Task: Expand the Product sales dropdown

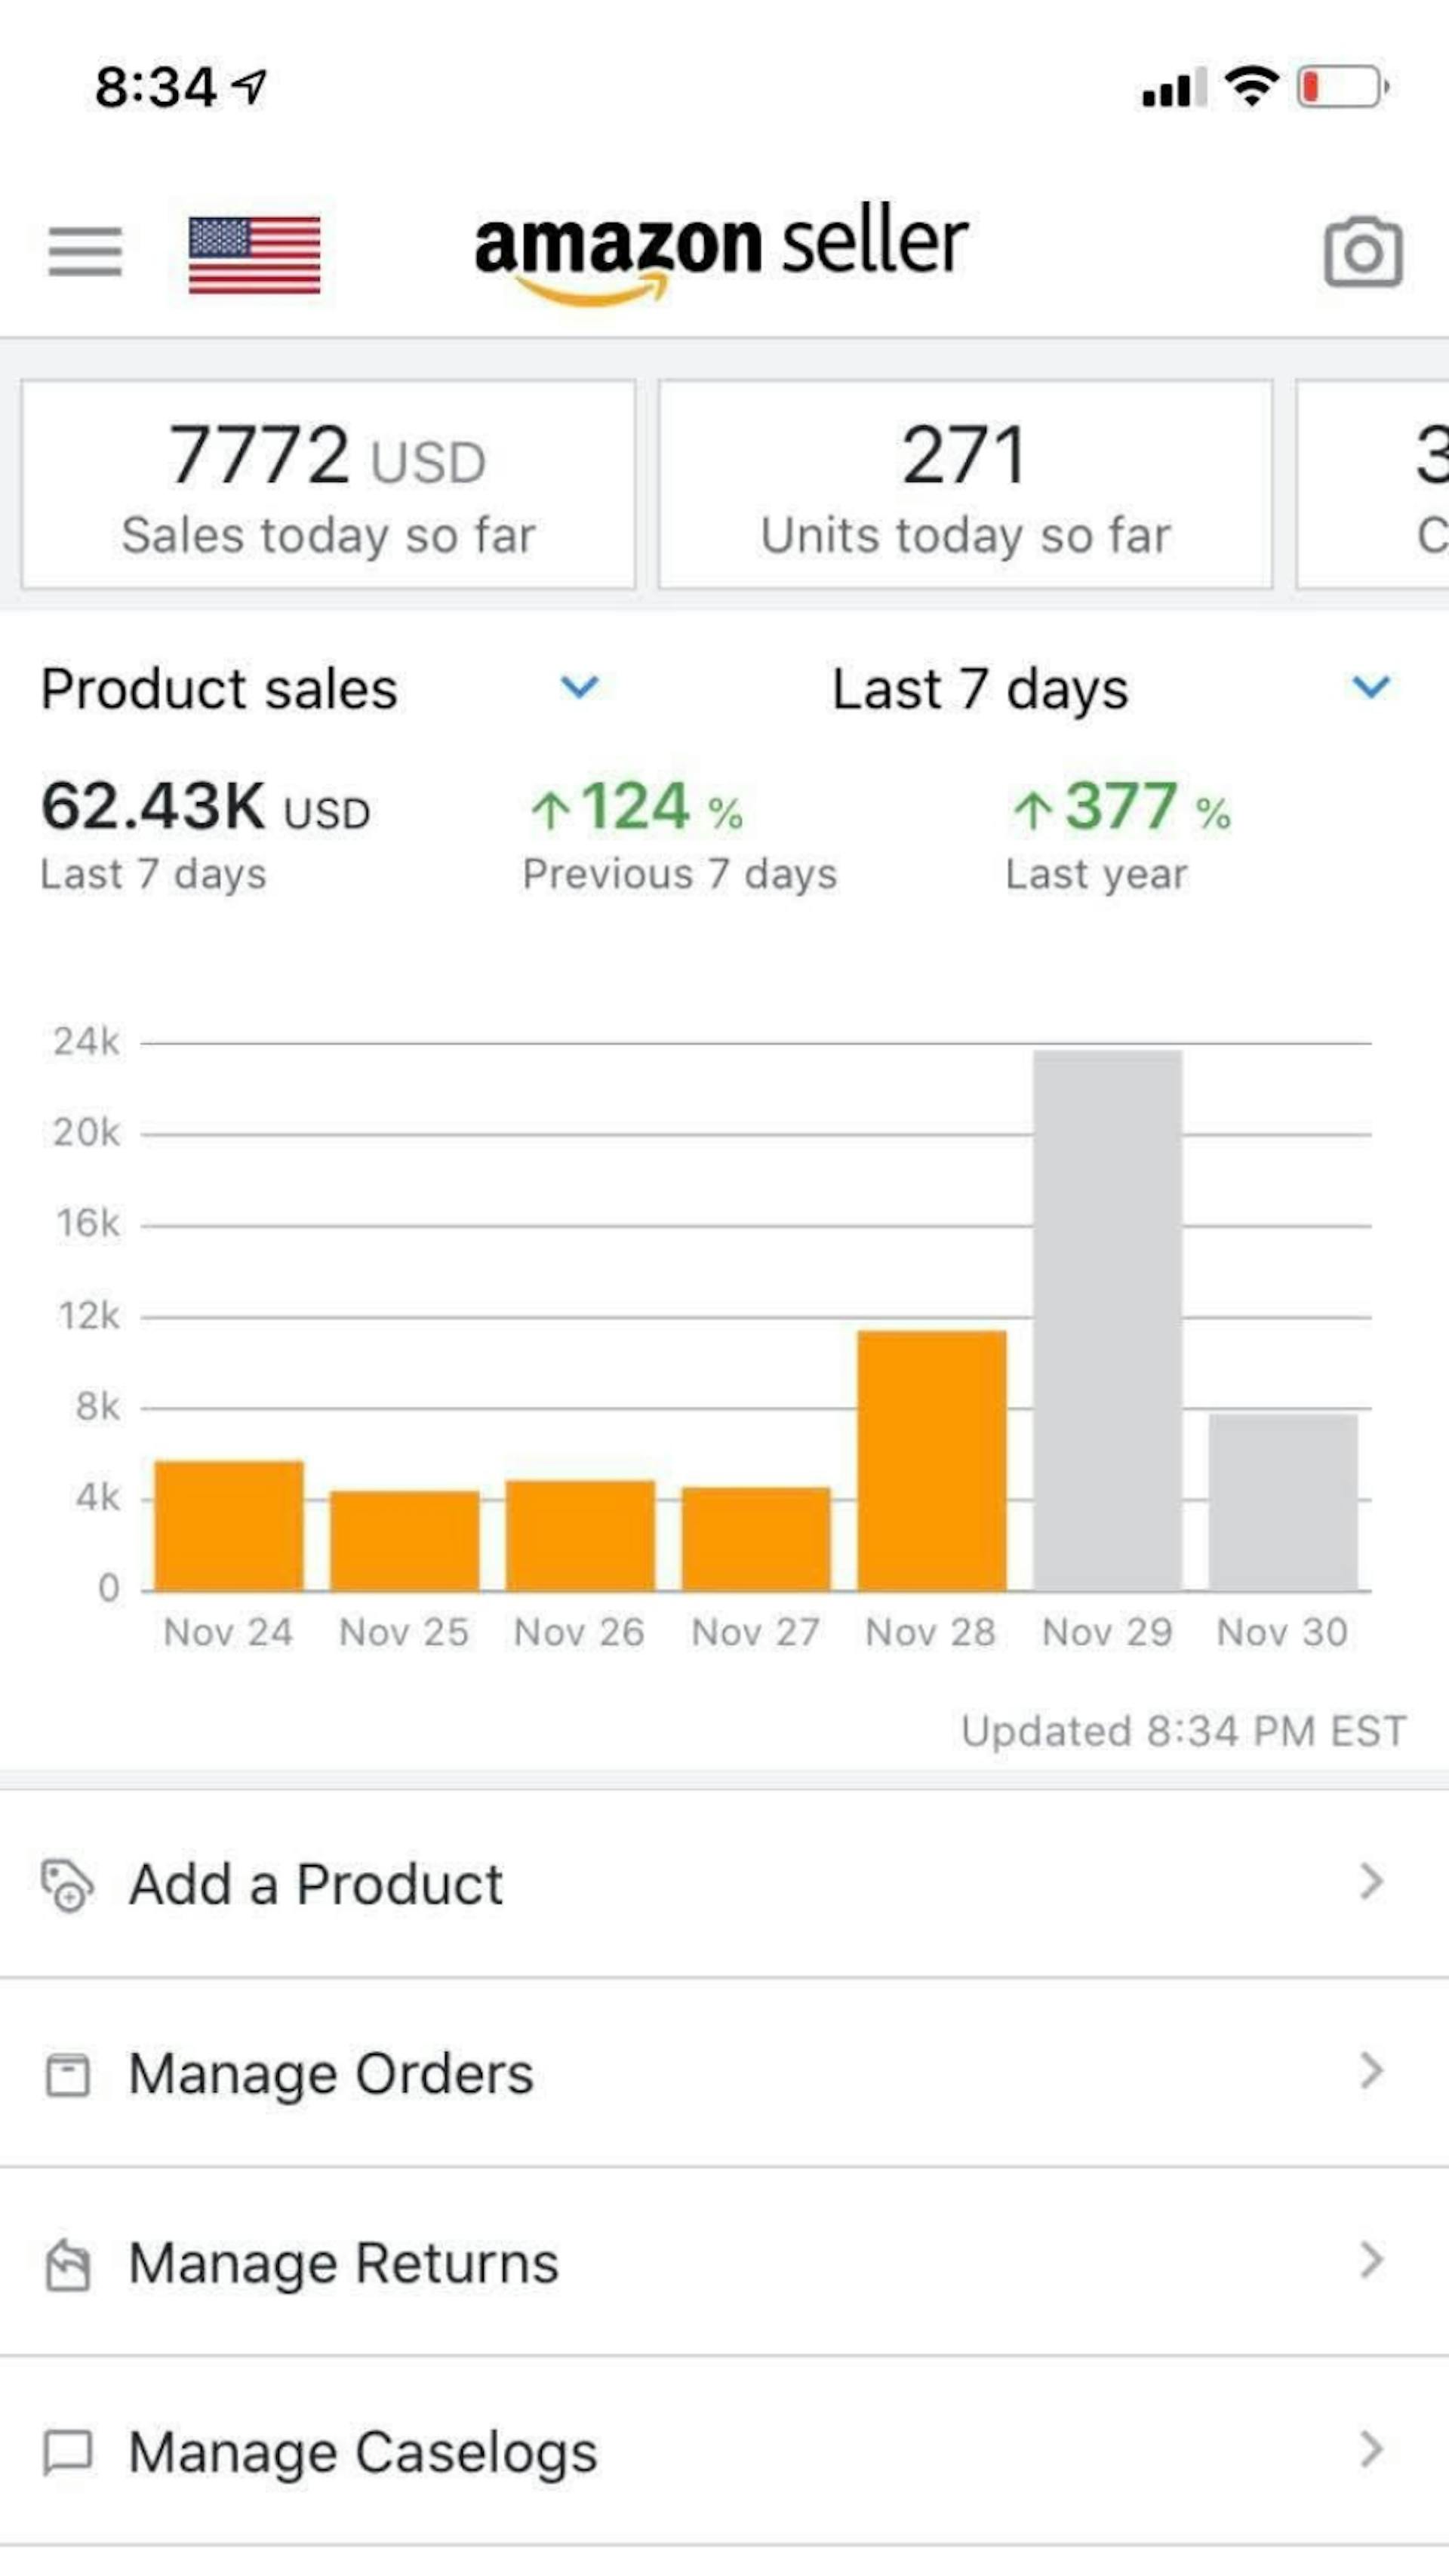Action: tap(579, 687)
